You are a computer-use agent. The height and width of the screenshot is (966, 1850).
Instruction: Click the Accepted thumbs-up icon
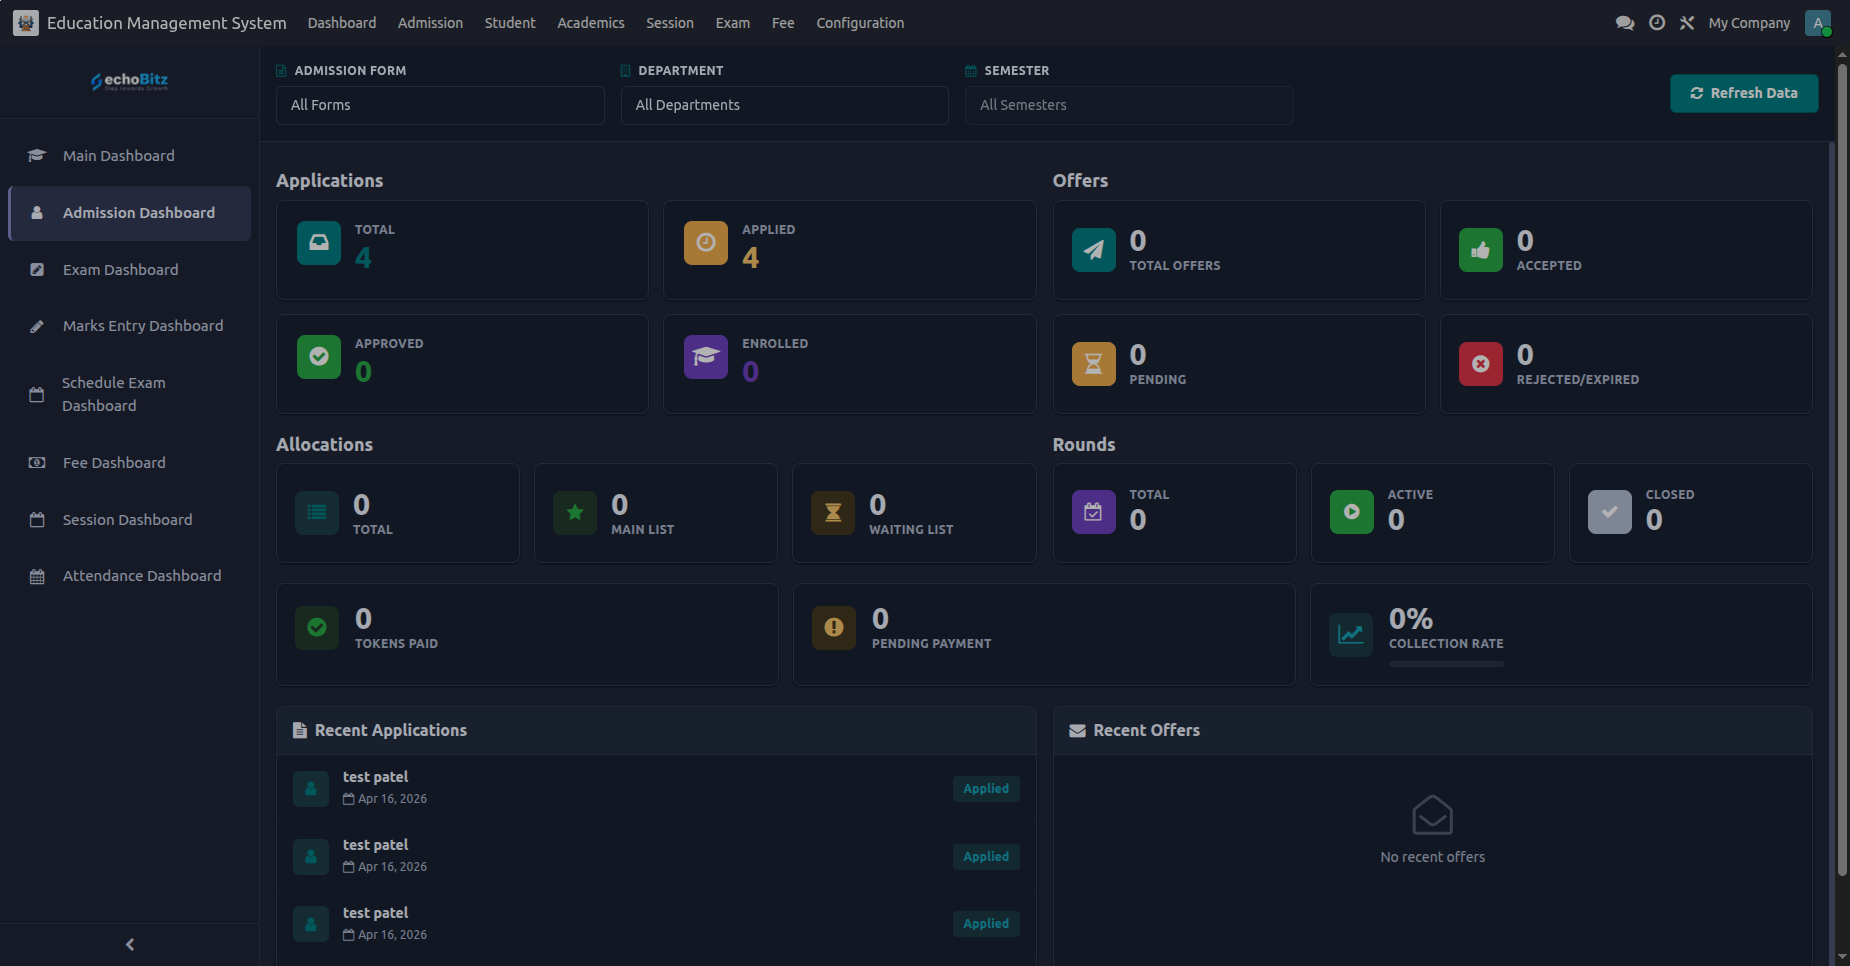(1481, 250)
